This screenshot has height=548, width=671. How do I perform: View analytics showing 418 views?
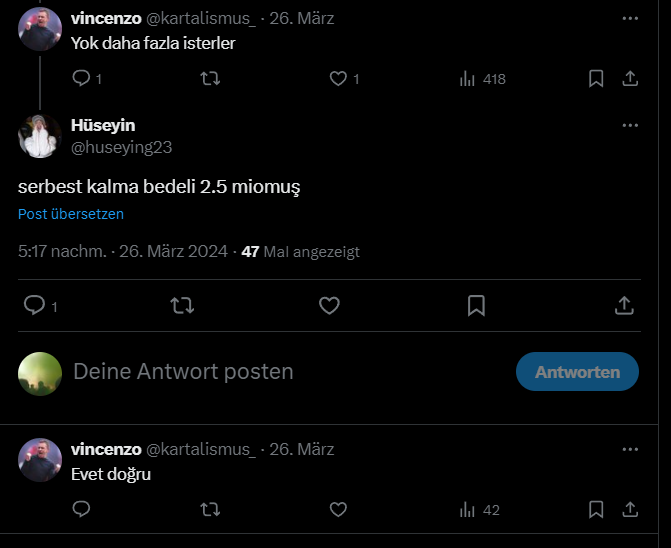tap(467, 78)
